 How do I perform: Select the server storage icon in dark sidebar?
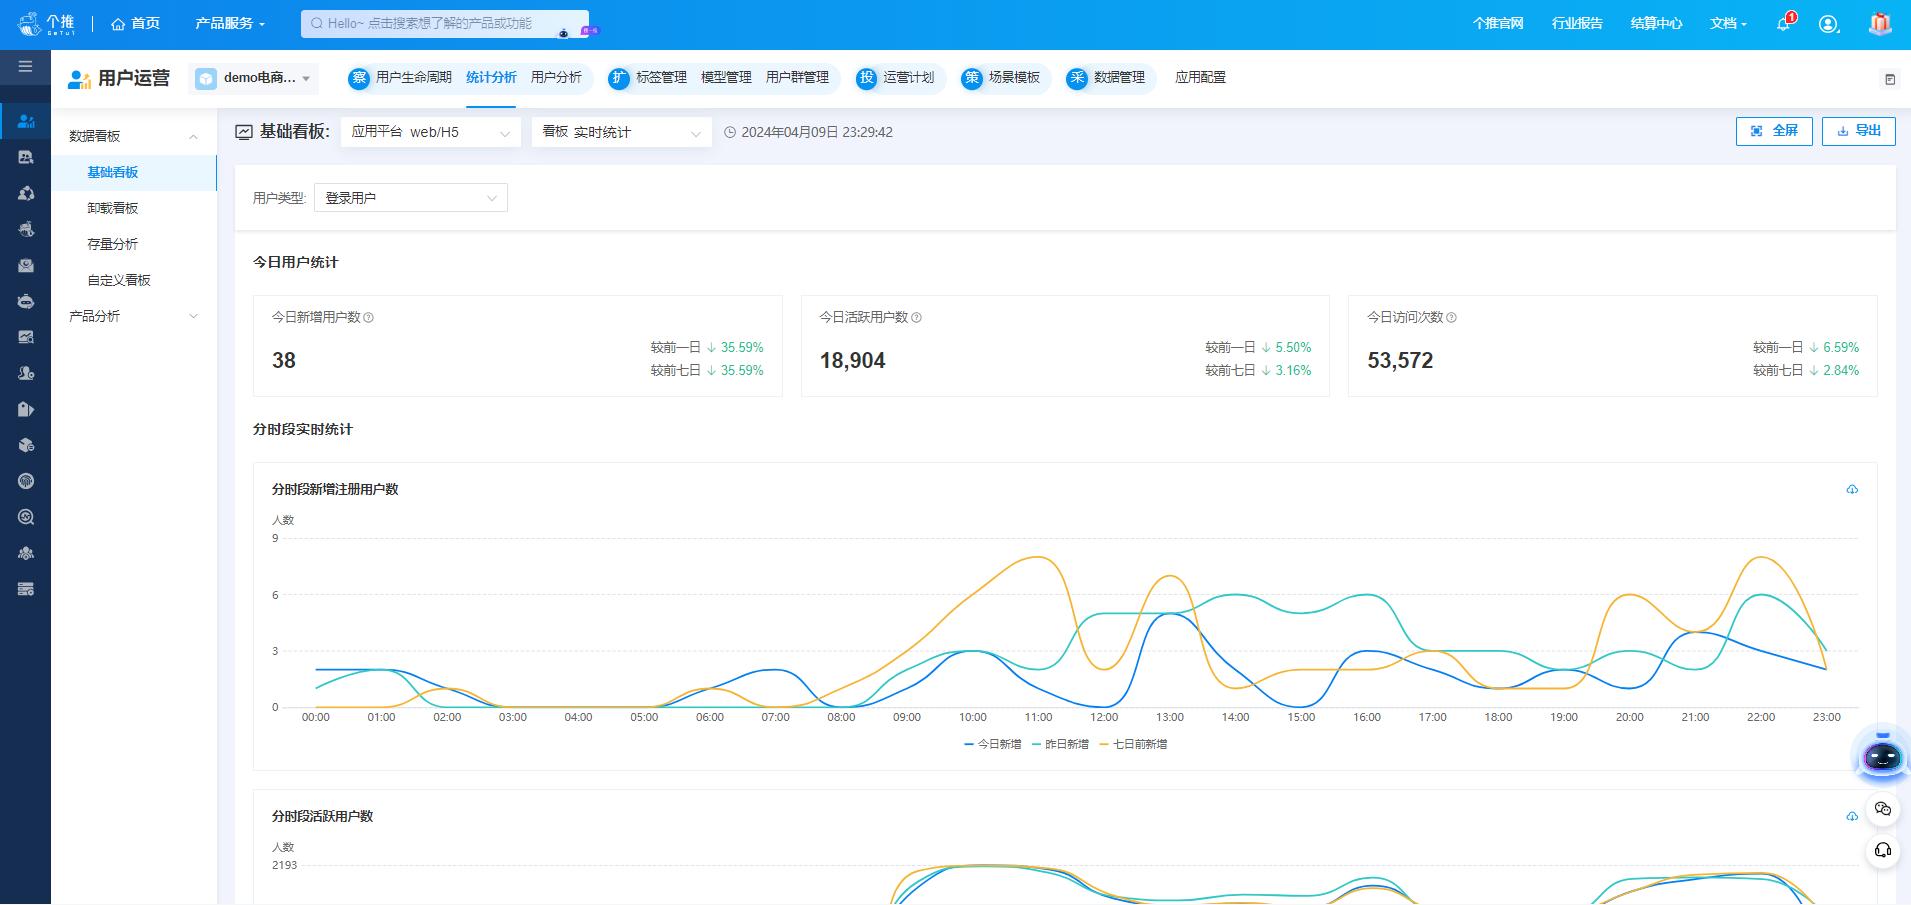click(26, 589)
